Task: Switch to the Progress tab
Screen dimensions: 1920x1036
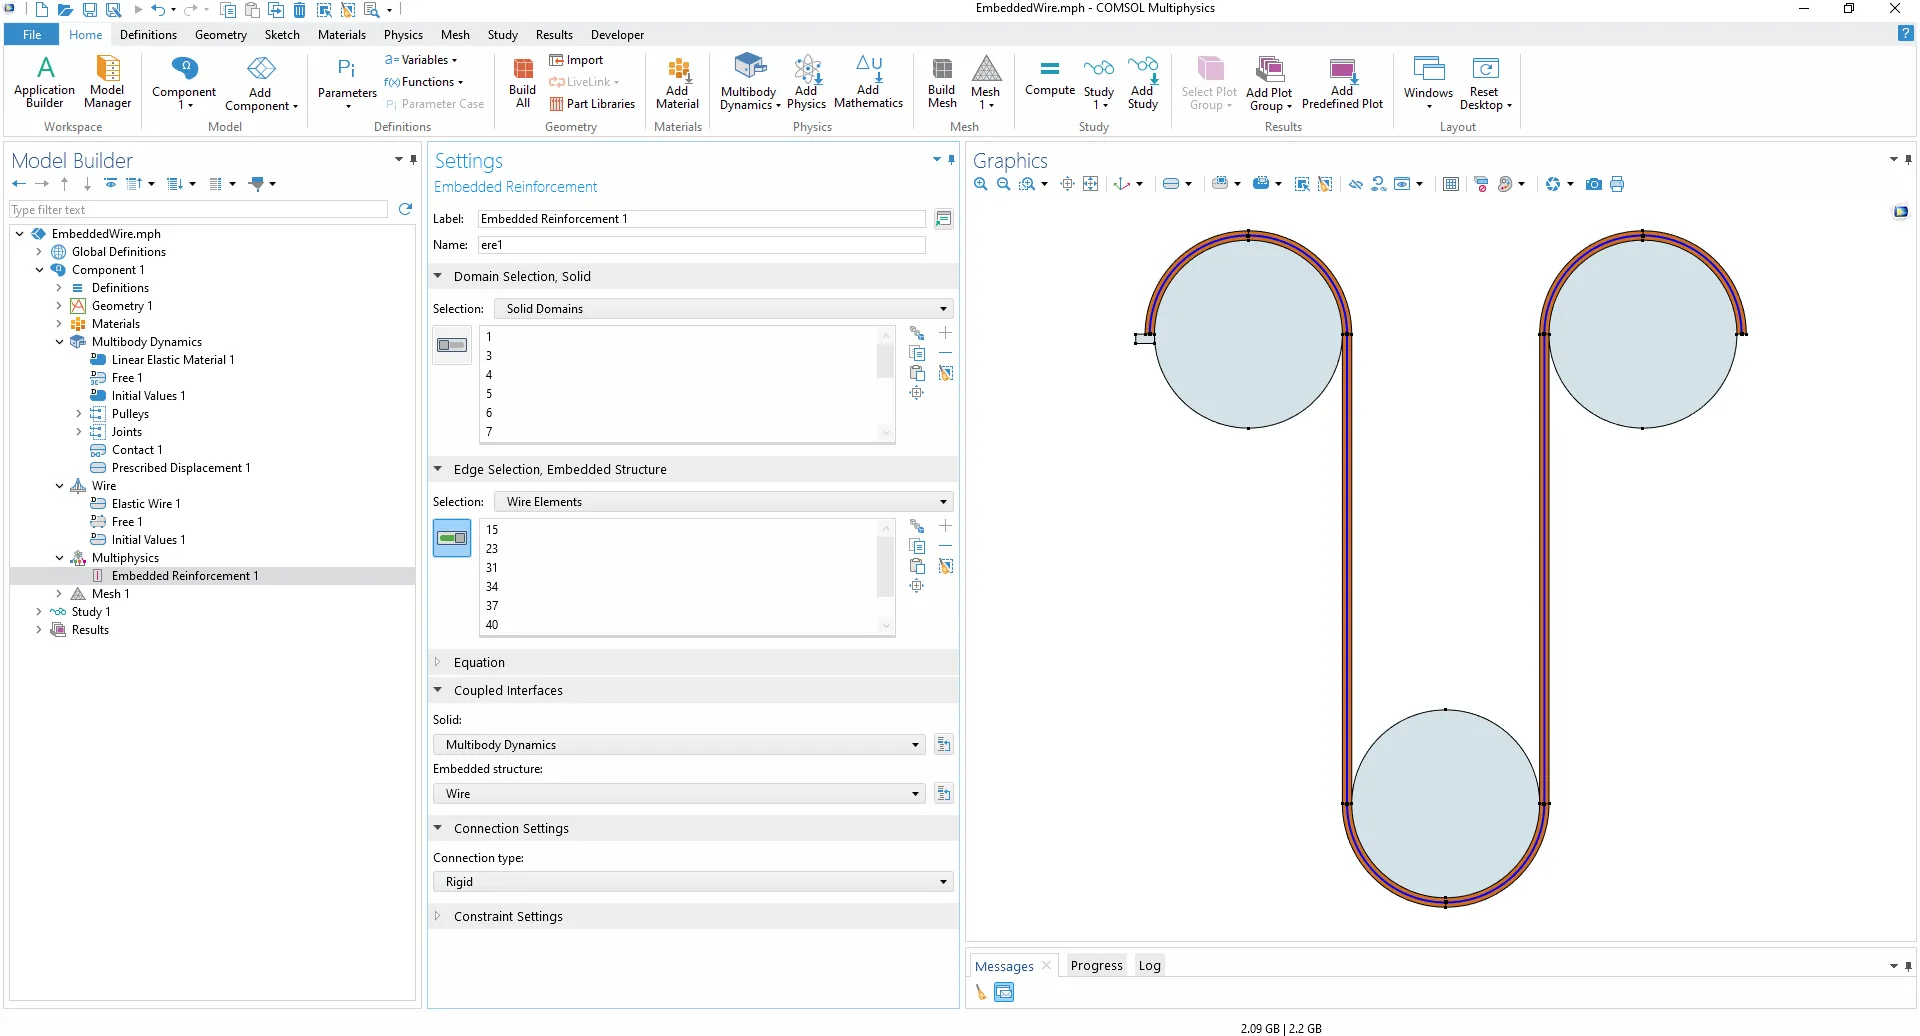Action: coord(1096,965)
